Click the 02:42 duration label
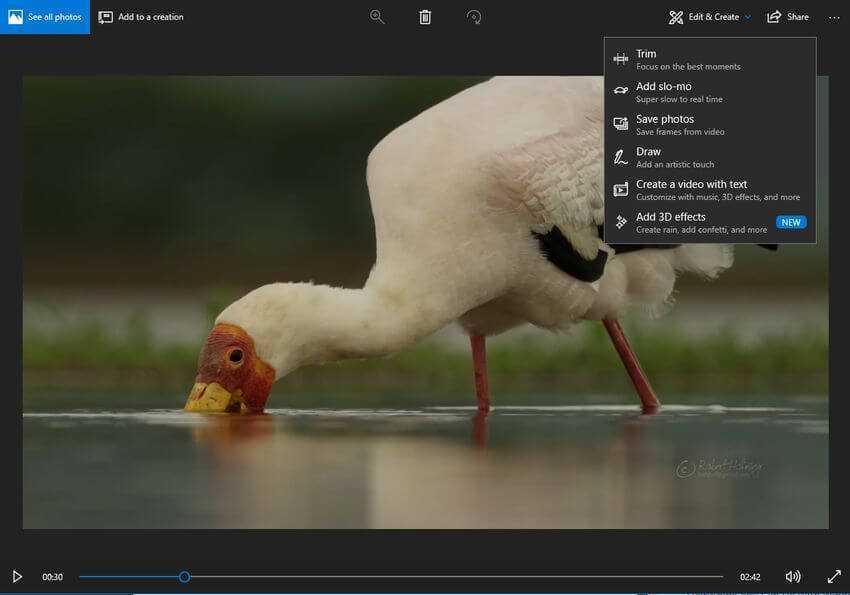This screenshot has height=595, width=850. tap(750, 577)
